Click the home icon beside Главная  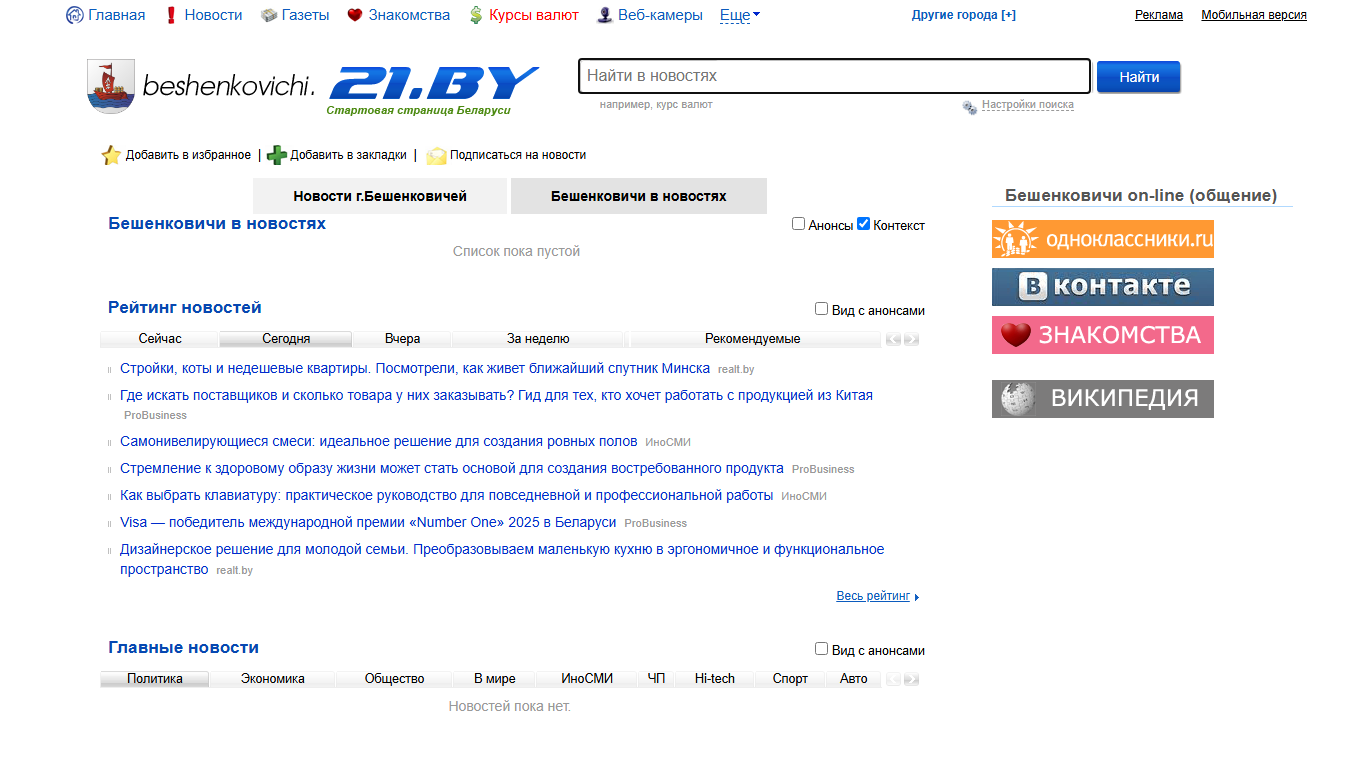[x=75, y=15]
